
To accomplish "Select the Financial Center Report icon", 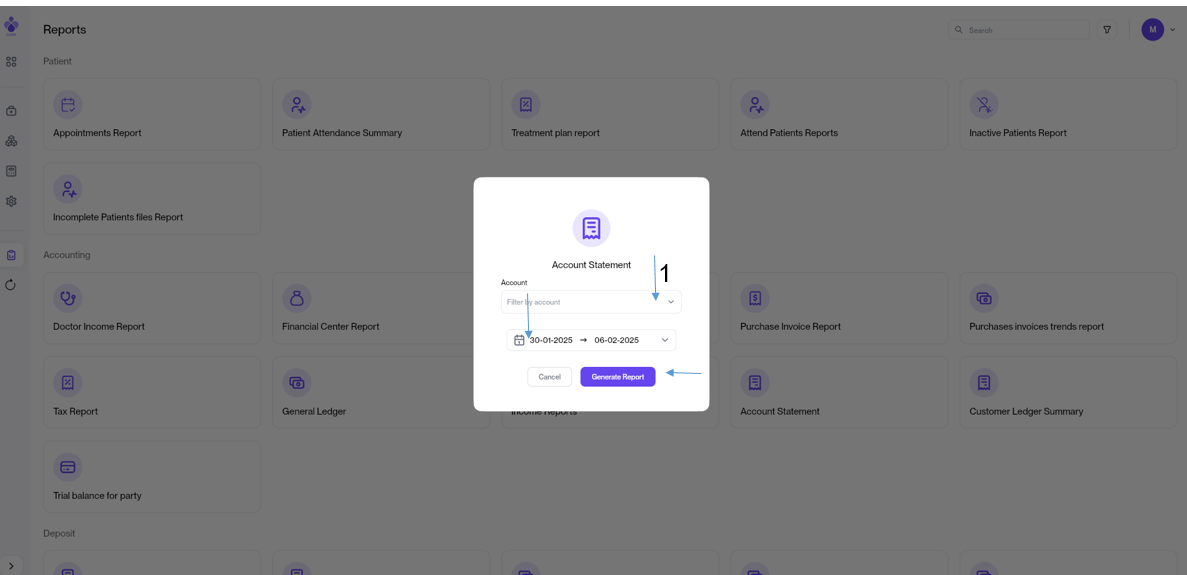I will pyautogui.click(x=296, y=298).
